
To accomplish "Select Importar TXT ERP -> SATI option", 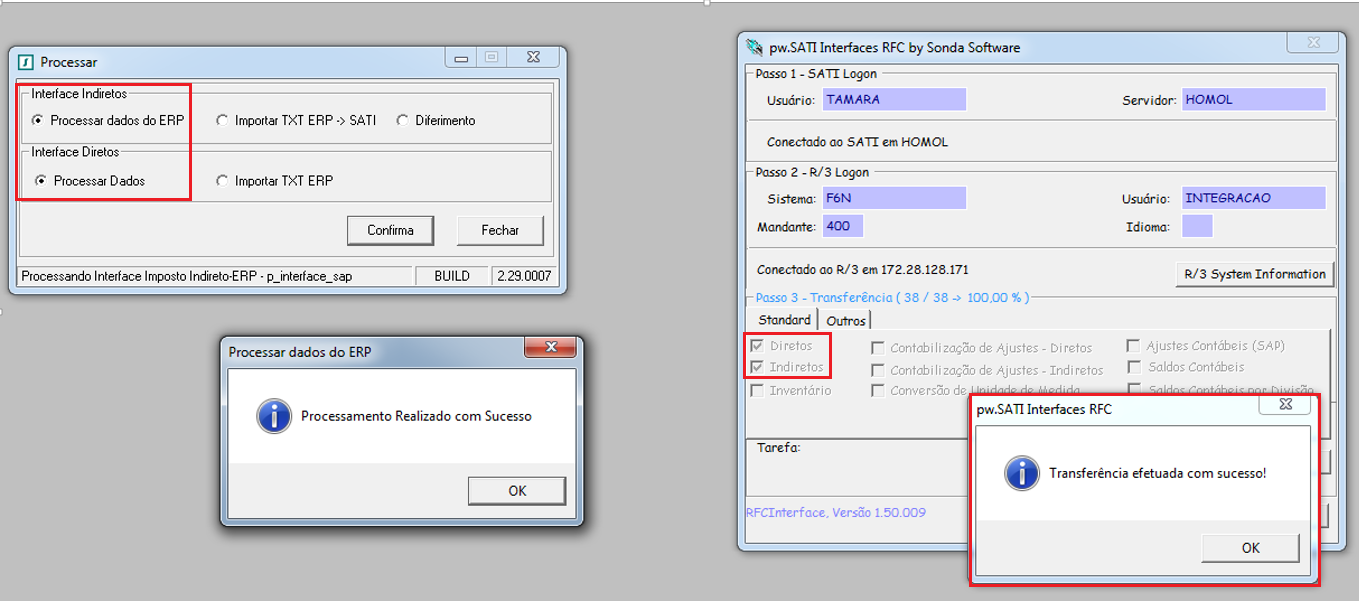I will pos(222,121).
